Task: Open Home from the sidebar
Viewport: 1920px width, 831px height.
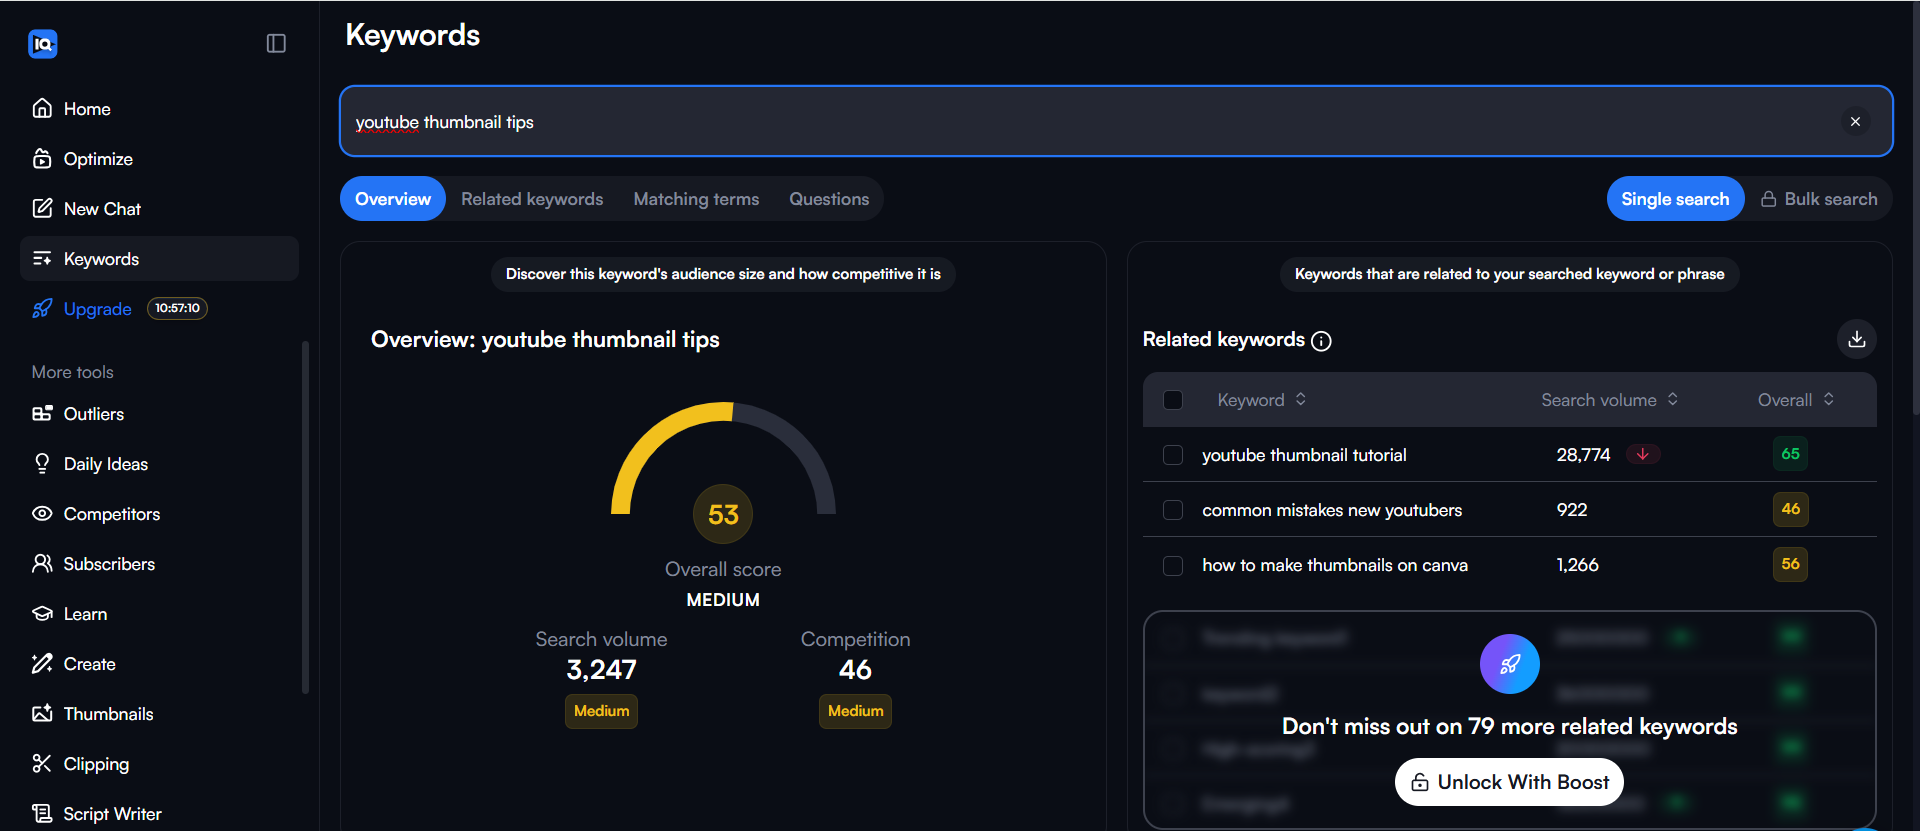Action: pyautogui.click(x=159, y=108)
